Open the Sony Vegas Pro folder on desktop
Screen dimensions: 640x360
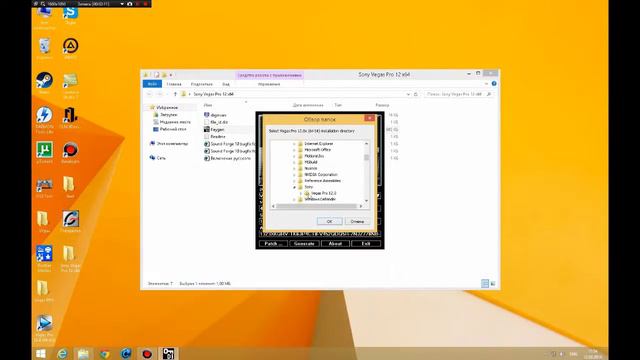(70, 258)
